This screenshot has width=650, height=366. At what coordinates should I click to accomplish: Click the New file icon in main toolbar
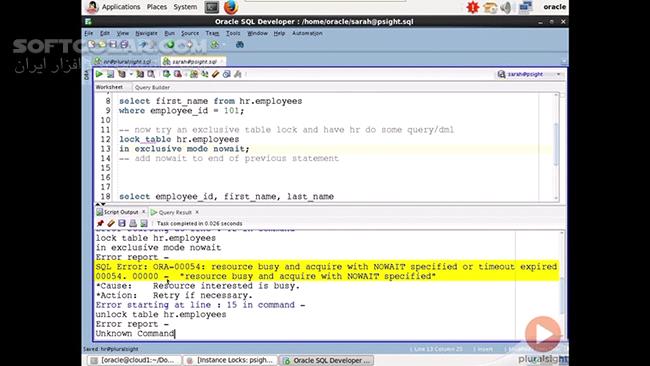[x=92, y=44]
